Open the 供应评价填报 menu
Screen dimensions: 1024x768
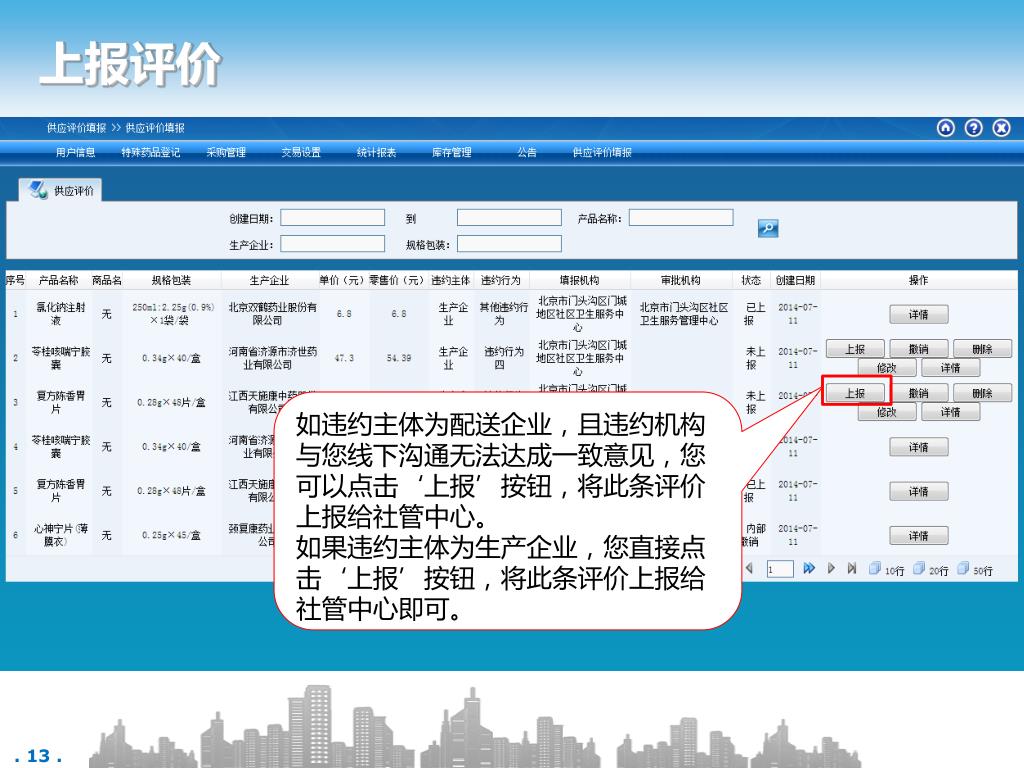pos(602,152)
